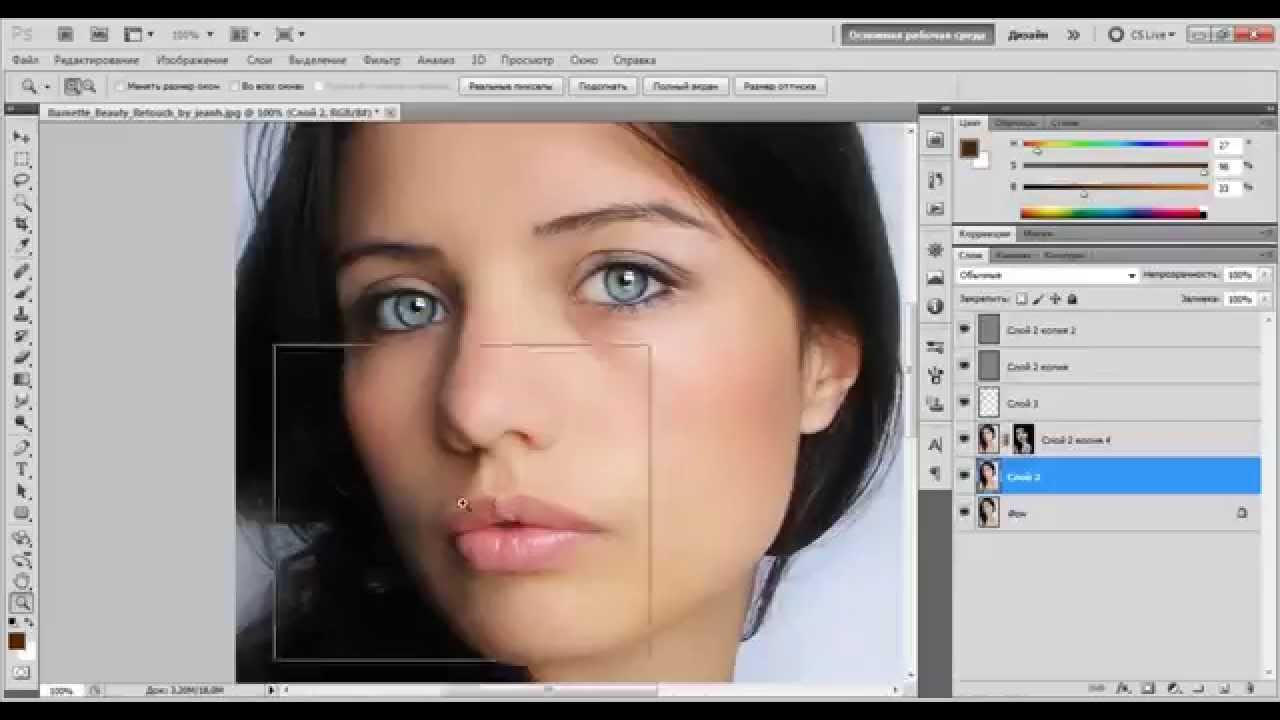Image resolution: width=1280 pixels, height=720 pixels.
Task: Click the Размер оттиска button
Action: (780, 86)
